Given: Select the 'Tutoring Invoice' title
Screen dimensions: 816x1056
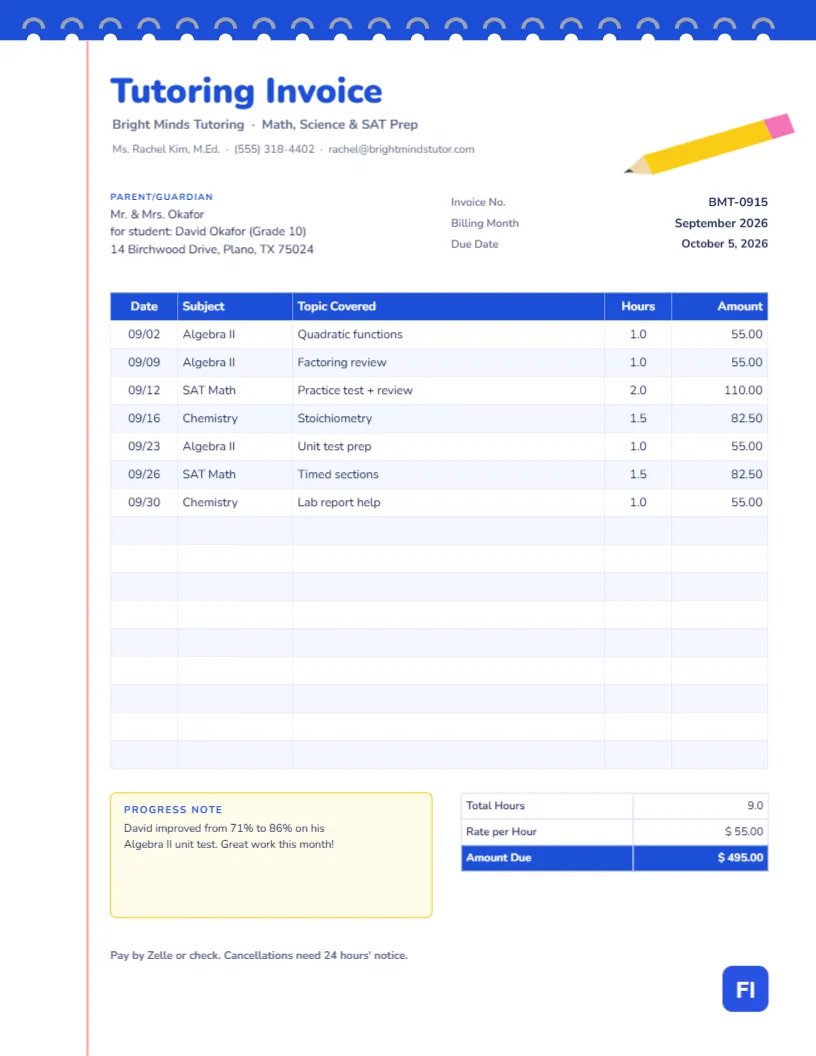Looking at the screenshot, I should click(x=246, y=91).
